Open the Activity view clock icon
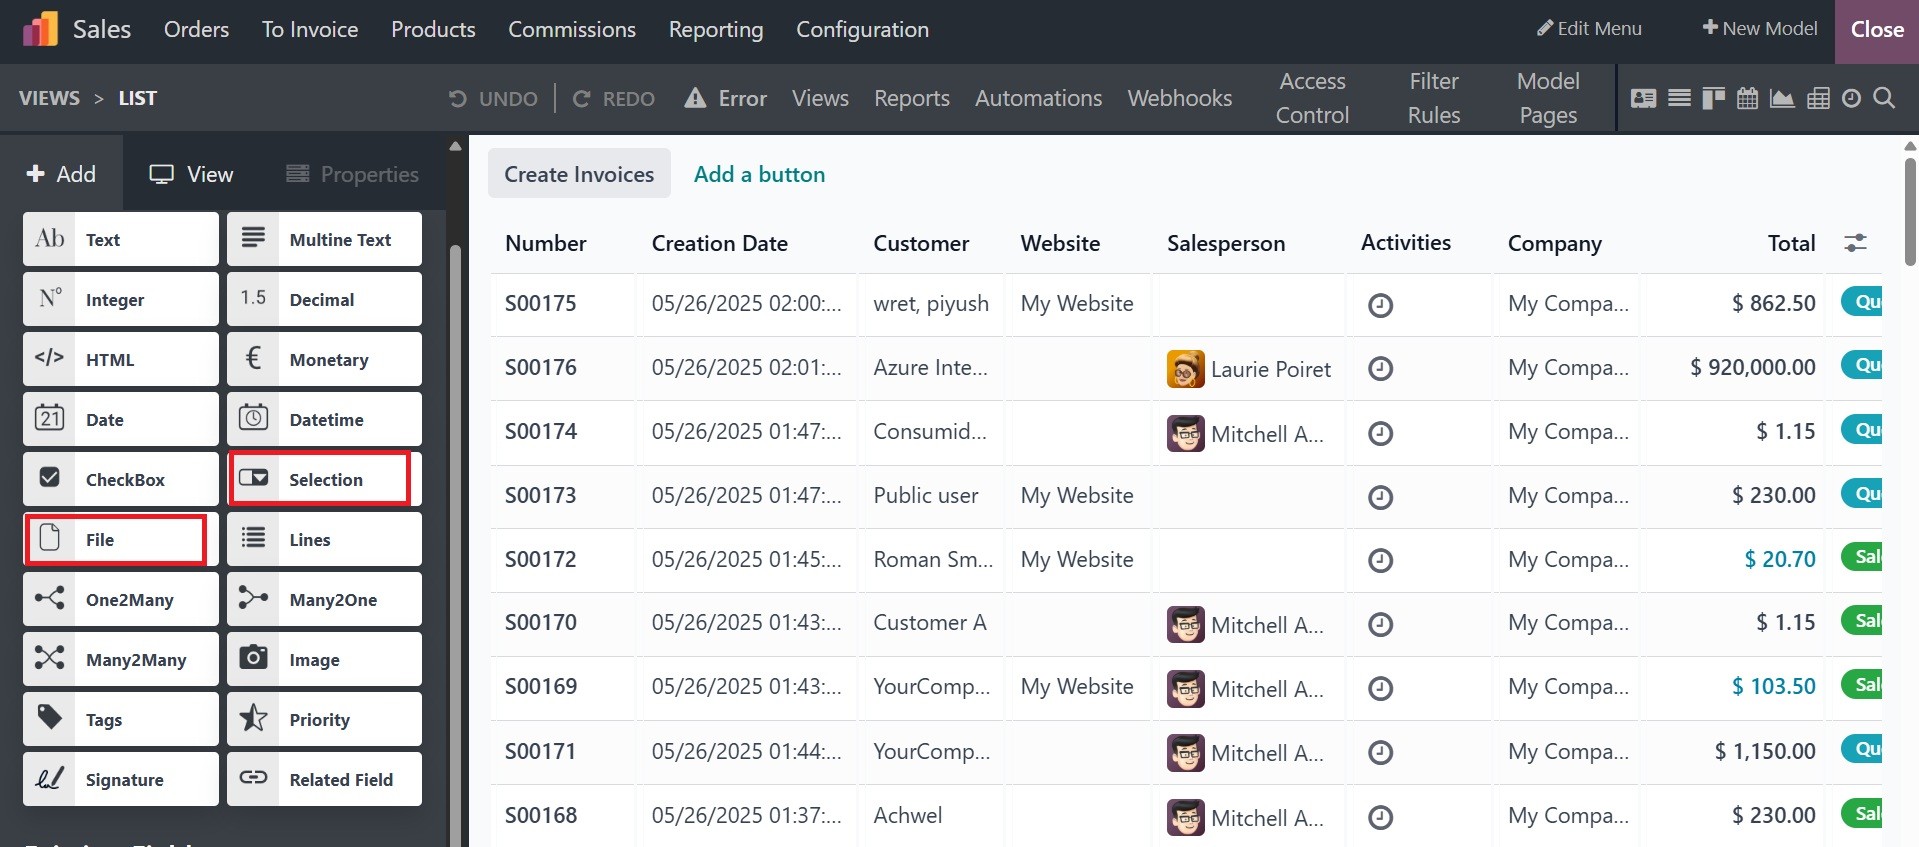 pos(1851,98)
